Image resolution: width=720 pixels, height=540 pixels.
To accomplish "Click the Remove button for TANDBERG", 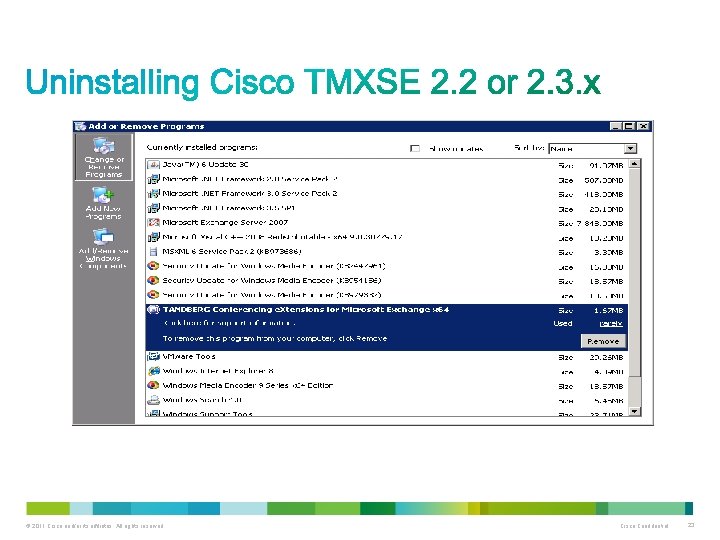I will pyautogui.click(x=603, y=341).
